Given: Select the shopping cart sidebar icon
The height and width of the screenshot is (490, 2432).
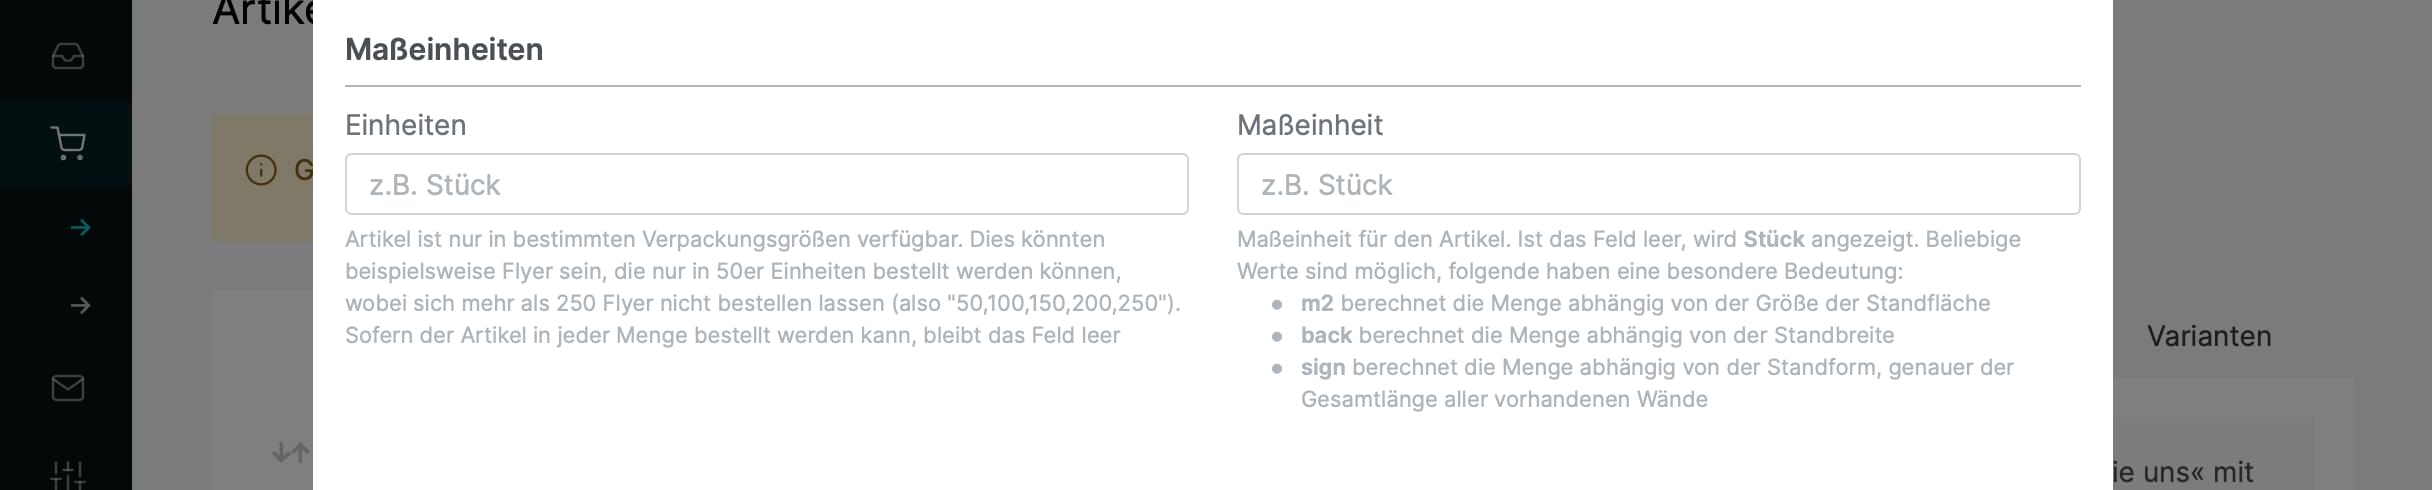Looking at the screenshot, I should (68, 143).
